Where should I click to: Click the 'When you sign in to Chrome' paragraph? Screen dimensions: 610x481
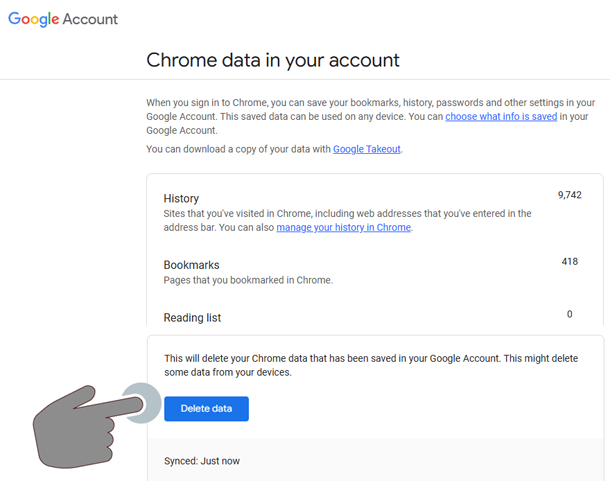(x=371, y=116)
